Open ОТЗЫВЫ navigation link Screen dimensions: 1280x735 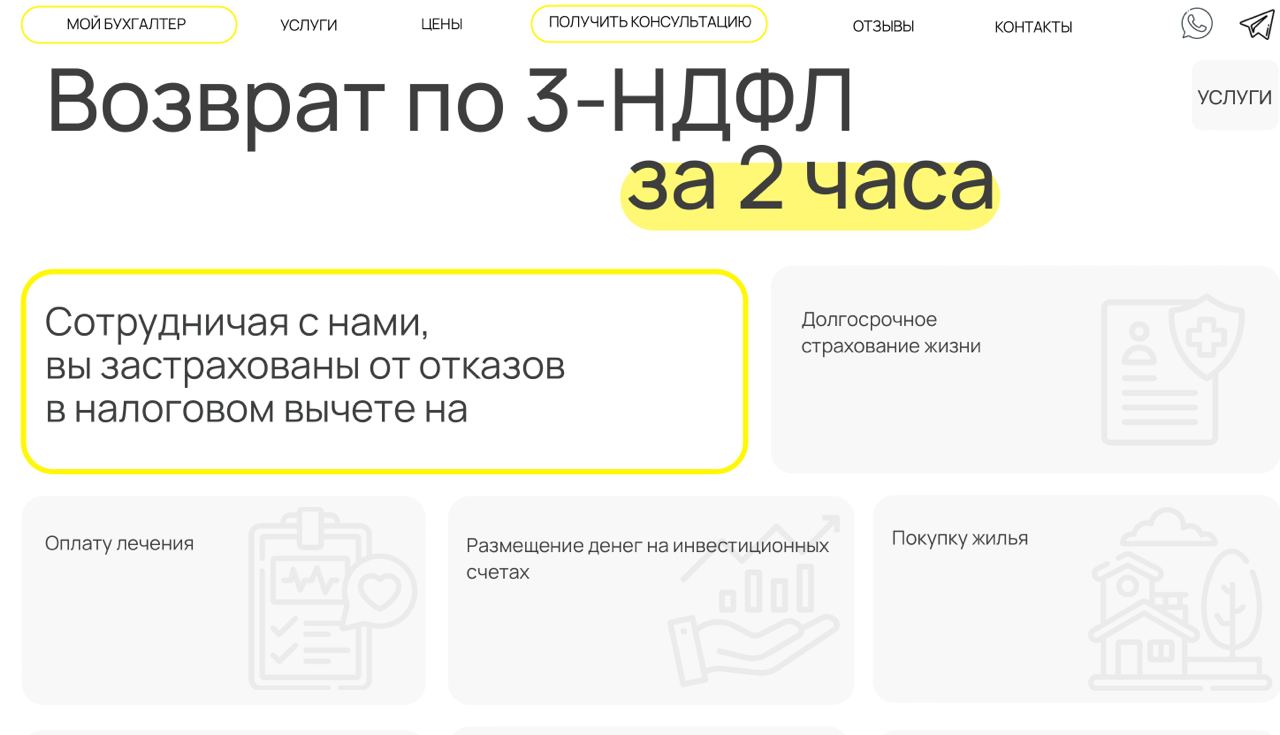(883, 27)
